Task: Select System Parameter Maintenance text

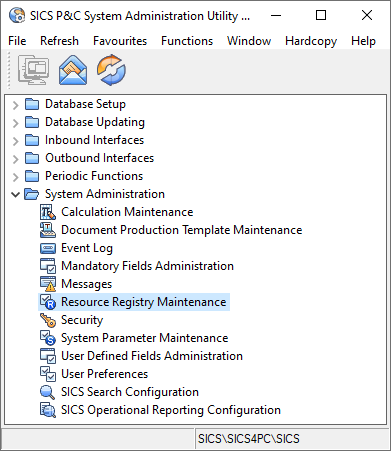Action: click(145, 338)
